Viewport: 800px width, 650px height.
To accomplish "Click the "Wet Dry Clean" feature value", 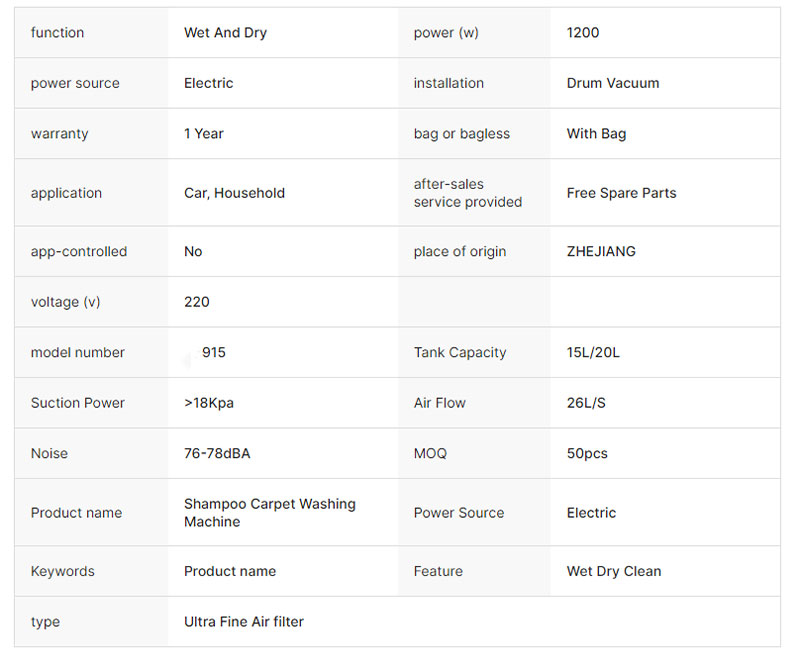I will [x=613, y=571].
